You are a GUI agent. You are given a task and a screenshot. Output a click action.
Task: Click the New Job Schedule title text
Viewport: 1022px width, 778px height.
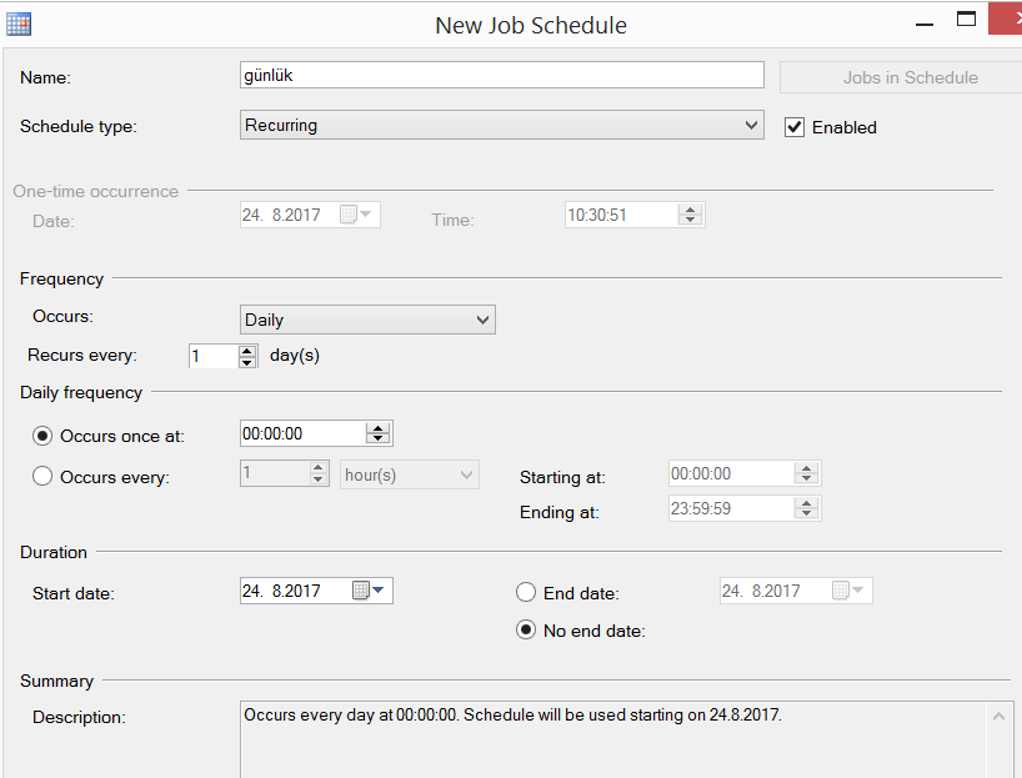[531, 25]
